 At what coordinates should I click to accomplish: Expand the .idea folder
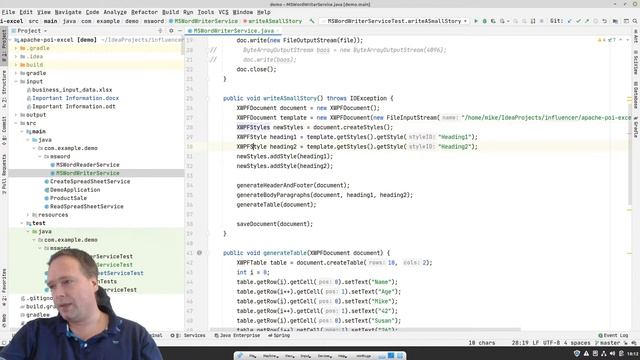click(16, 56)
